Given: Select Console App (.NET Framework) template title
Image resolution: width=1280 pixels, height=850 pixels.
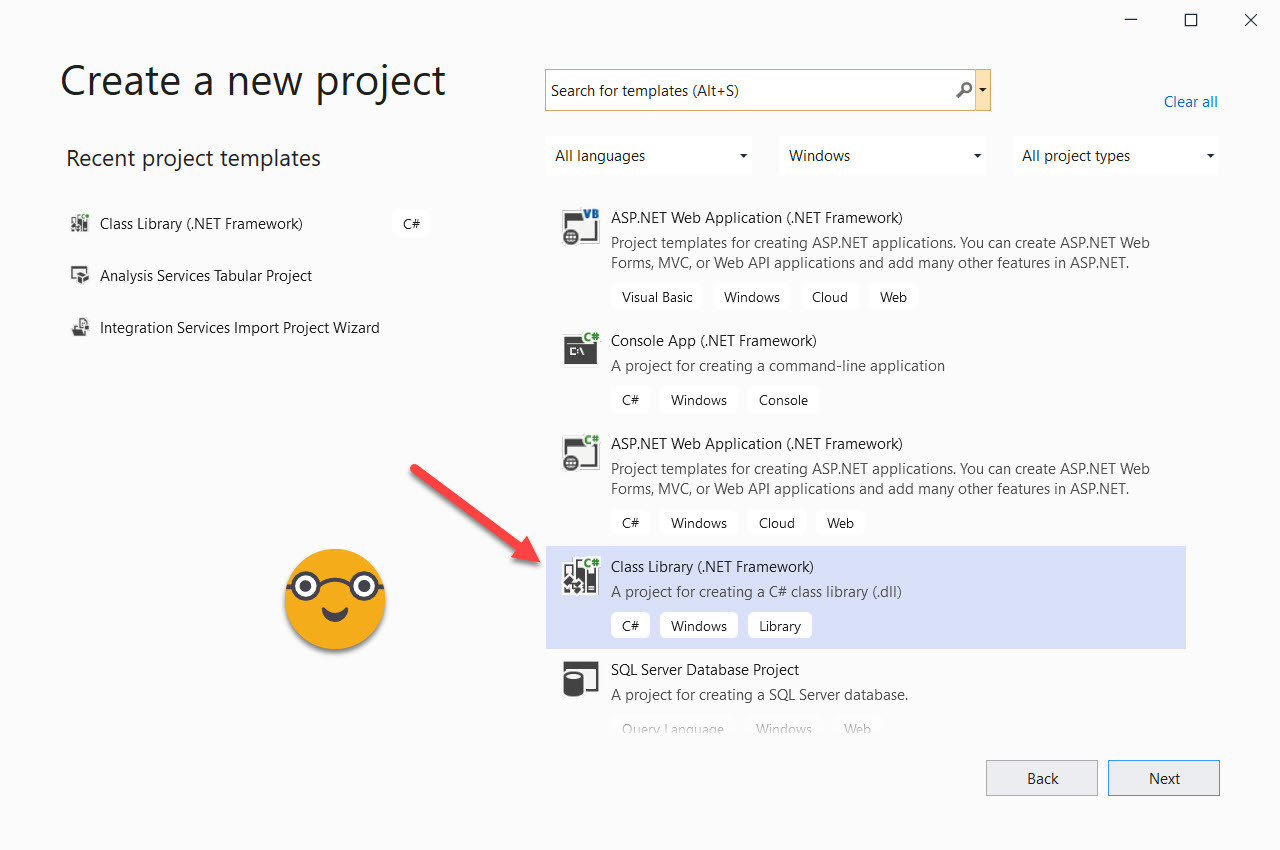Looking at the screenshot, I should tap(713, 341).
